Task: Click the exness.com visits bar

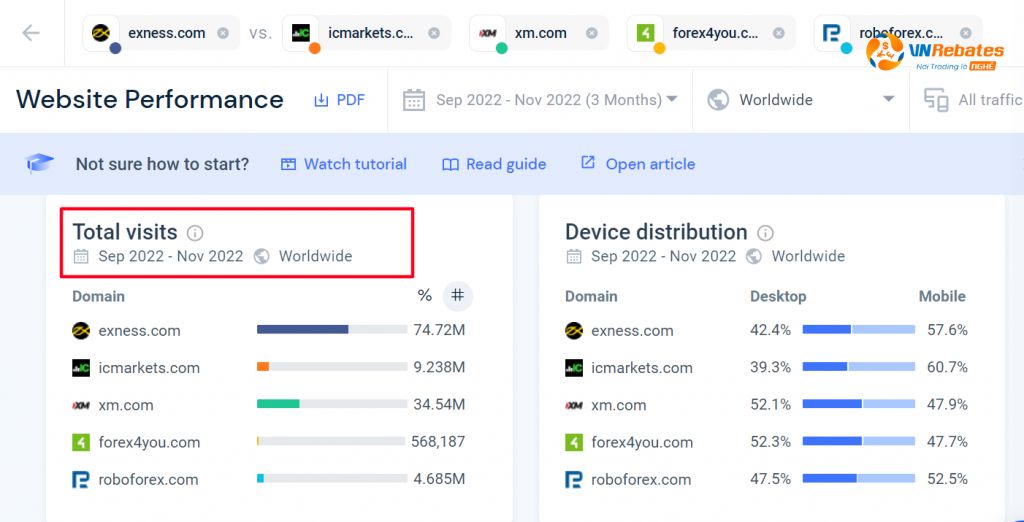Action: [x=302, y=330]
